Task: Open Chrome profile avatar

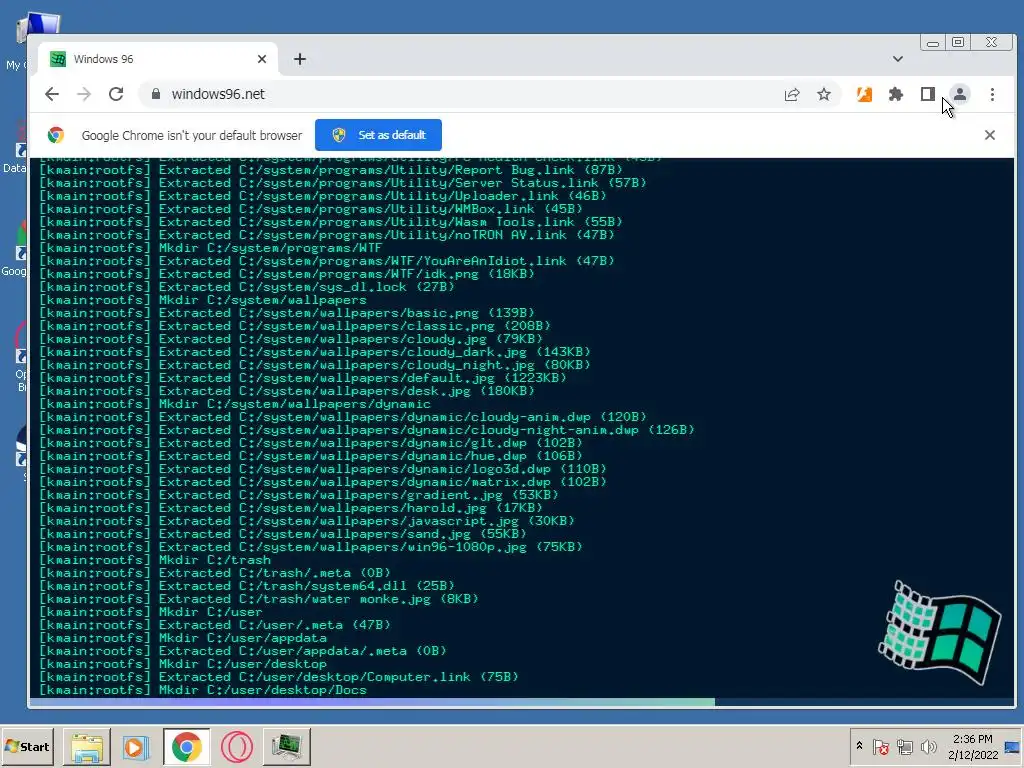Action: point(959,94)
